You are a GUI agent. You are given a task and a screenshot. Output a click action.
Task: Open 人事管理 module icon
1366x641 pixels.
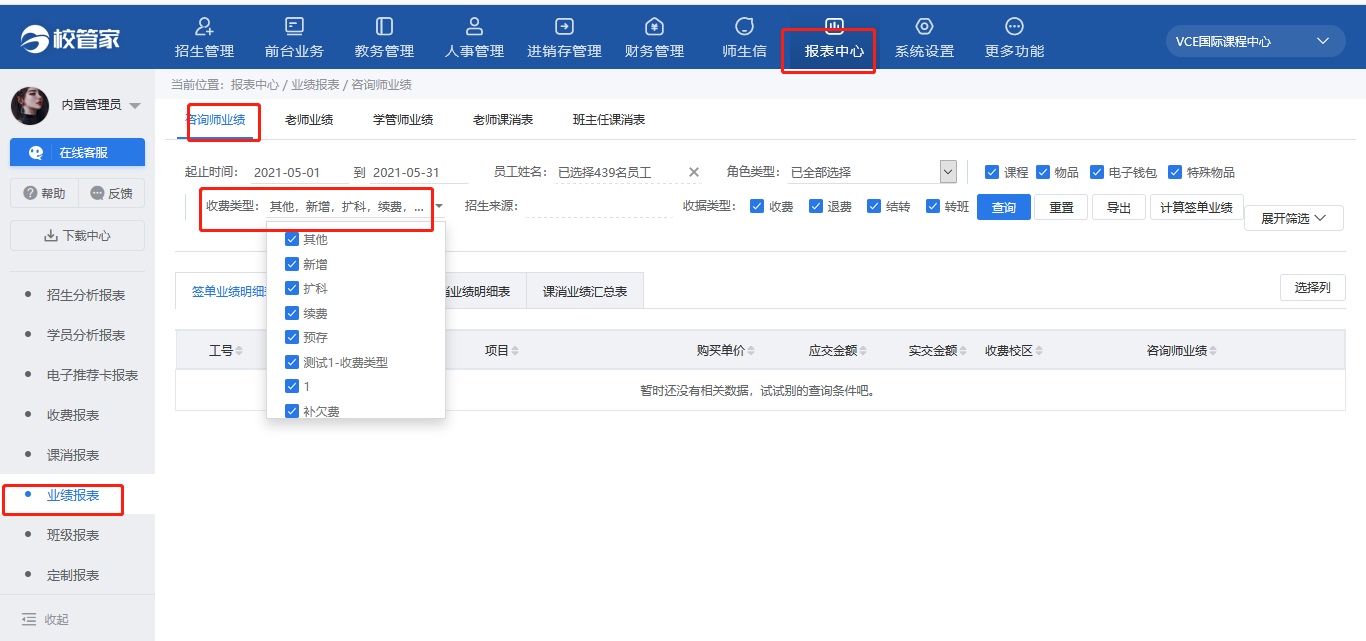coord(474,27)
